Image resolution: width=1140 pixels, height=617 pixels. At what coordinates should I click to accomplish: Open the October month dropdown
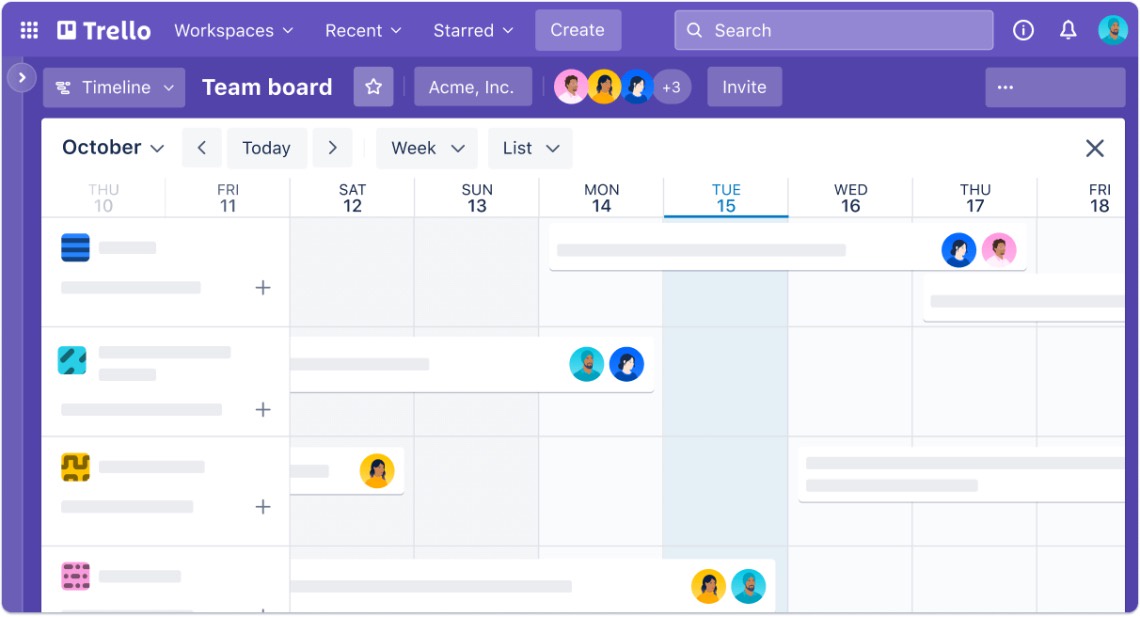(x=111, y=147)
